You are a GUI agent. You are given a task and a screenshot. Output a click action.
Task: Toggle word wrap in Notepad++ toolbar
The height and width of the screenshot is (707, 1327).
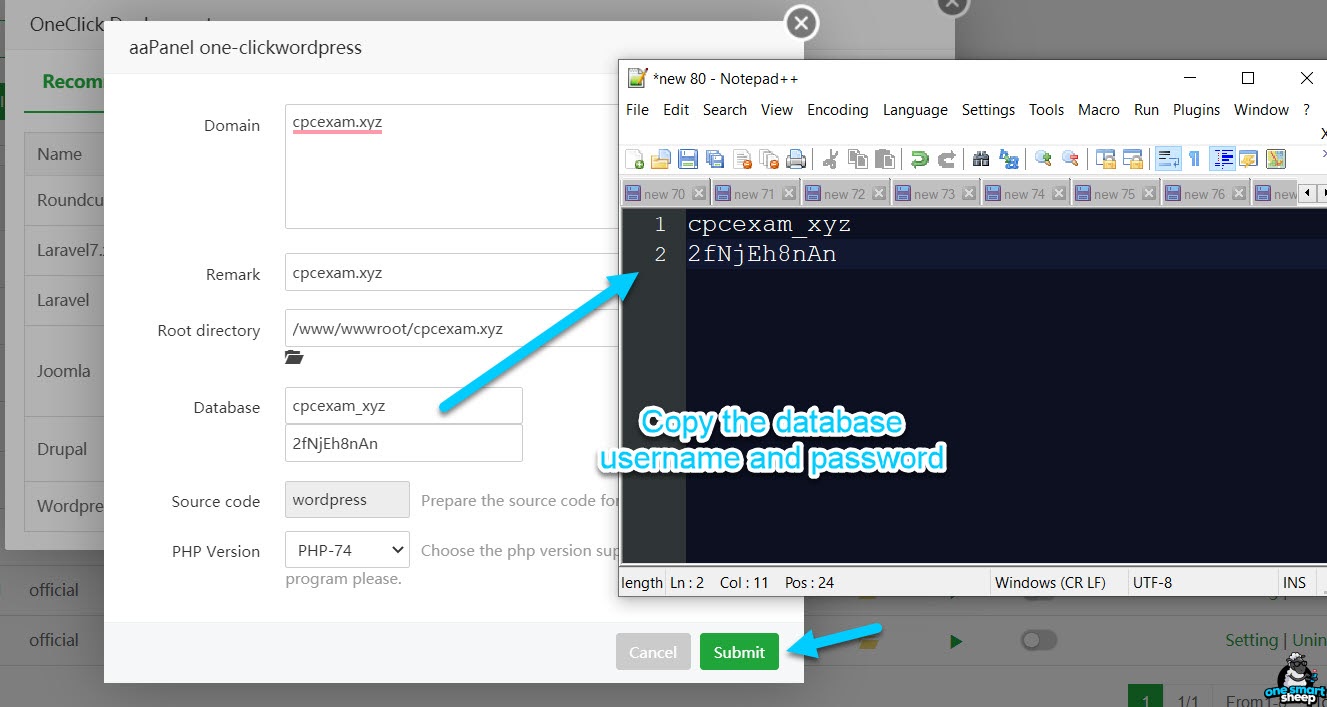point(1168,159)
